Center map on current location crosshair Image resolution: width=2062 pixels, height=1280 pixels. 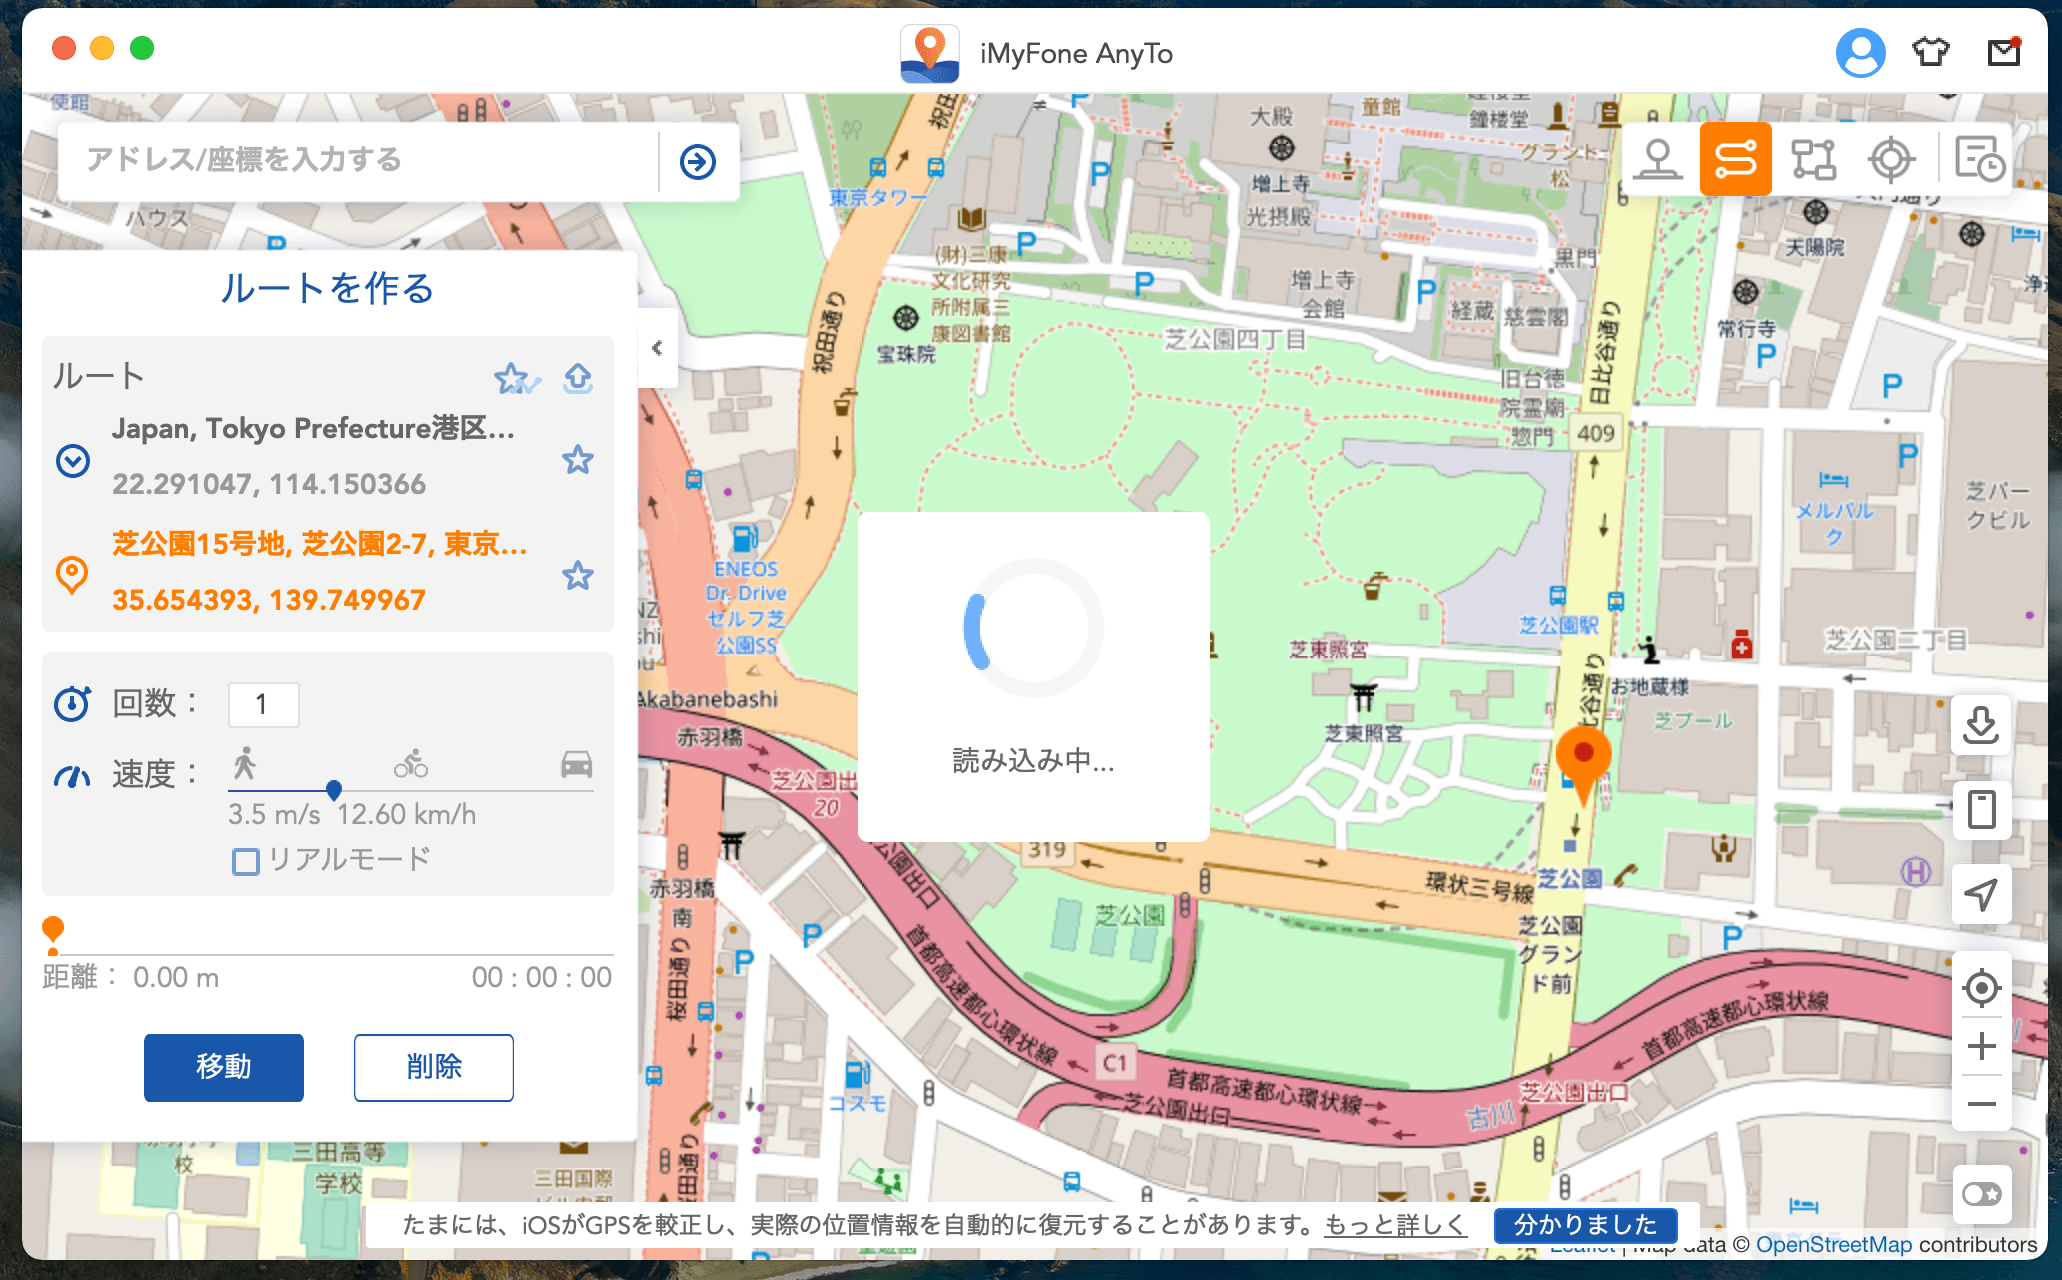pyautogui.click(x=1981, y=988)
